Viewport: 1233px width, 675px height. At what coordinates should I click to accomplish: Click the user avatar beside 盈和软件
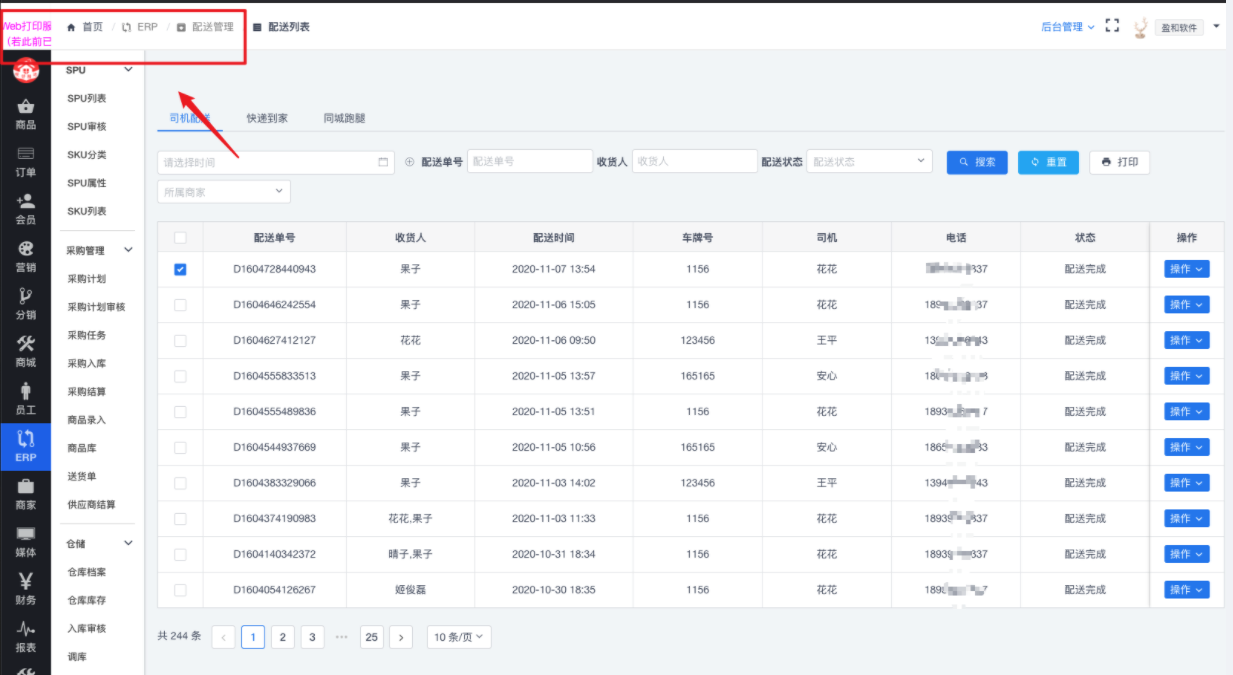pos(1140,27)
